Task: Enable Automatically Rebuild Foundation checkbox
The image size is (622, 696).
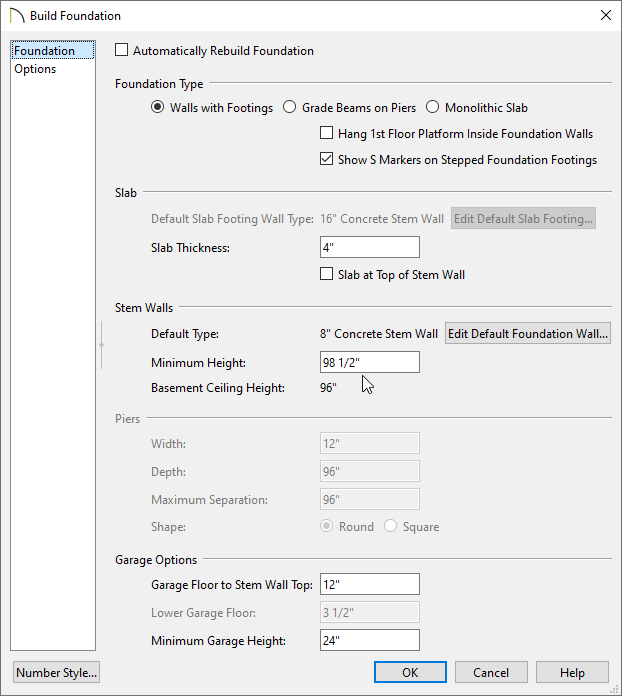Action: click(x=121, y=50)
